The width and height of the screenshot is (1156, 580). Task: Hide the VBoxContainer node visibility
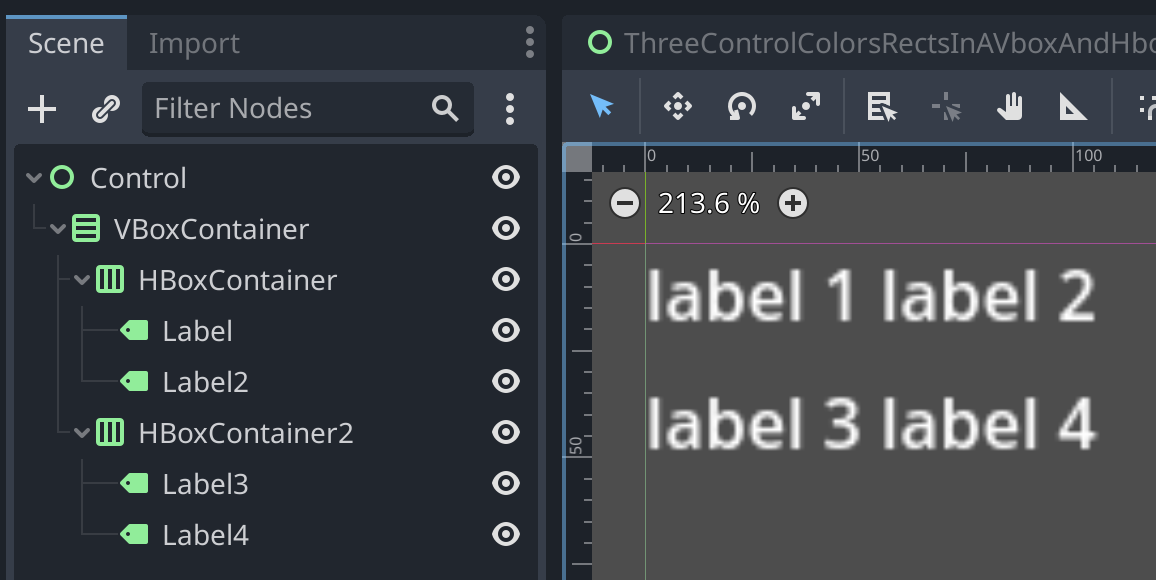[506, 229]
